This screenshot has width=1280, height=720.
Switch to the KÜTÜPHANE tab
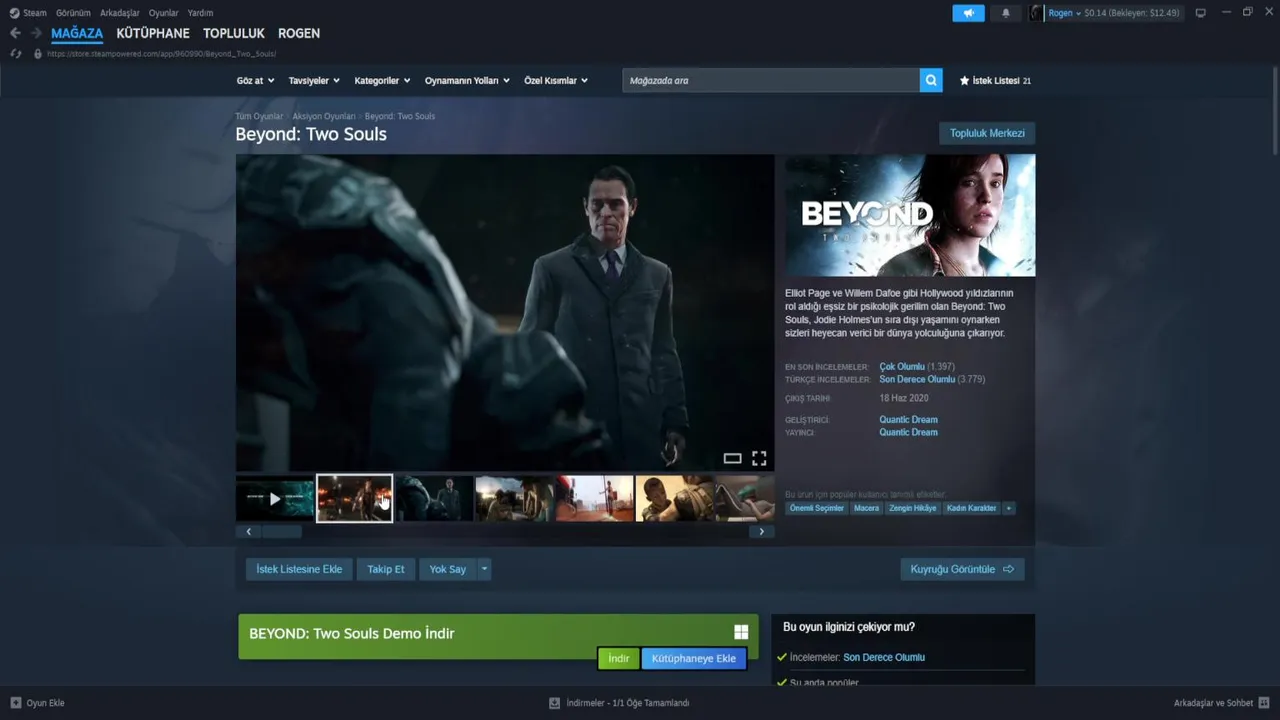[153, 33]
